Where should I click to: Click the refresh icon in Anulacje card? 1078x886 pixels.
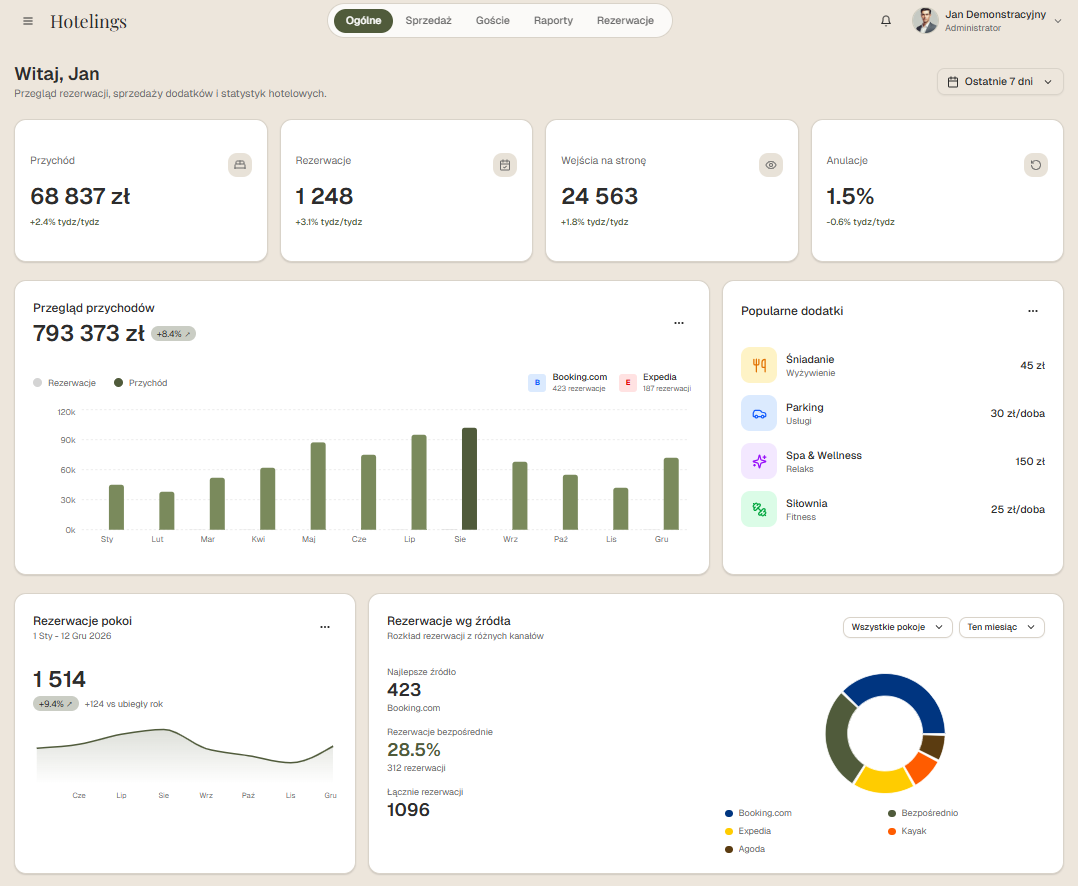(1036, 165)
